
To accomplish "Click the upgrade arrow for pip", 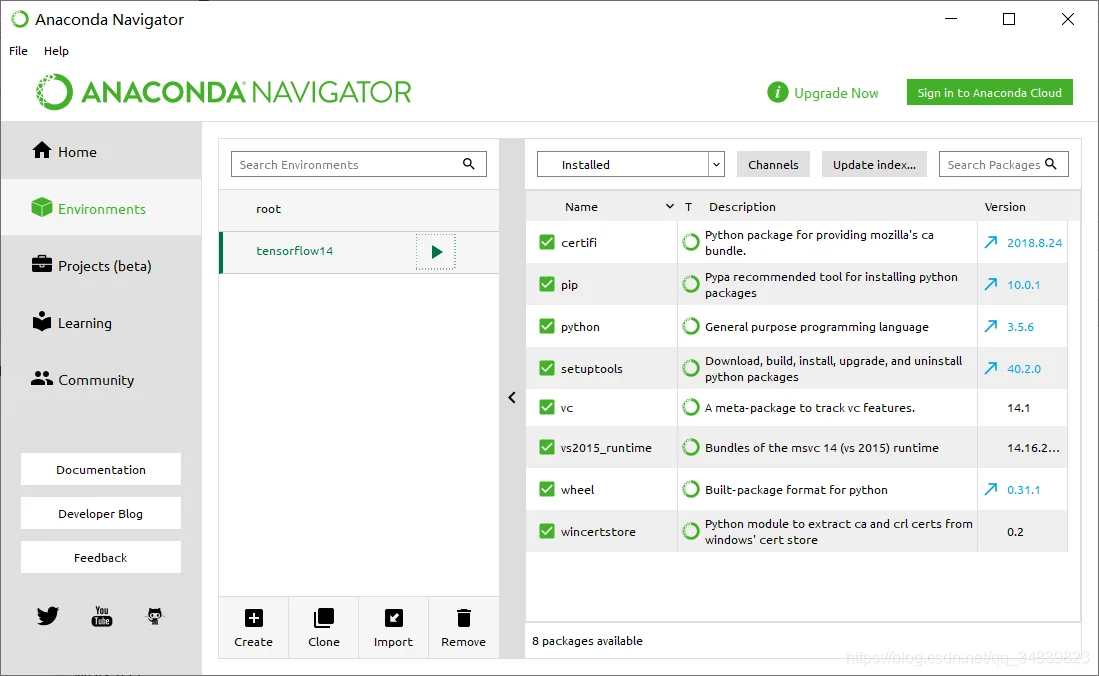I will [x=990, y=285].
